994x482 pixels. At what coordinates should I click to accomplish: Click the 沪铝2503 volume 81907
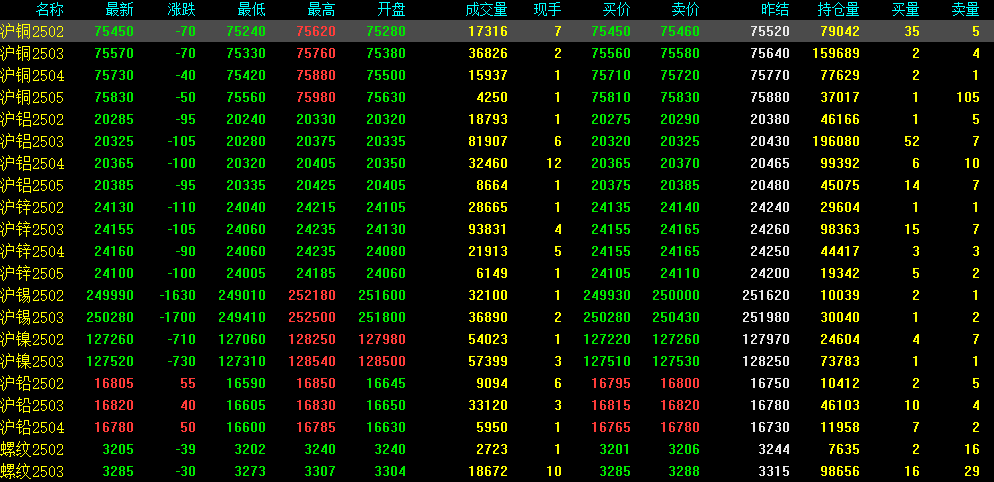[488, 141]
